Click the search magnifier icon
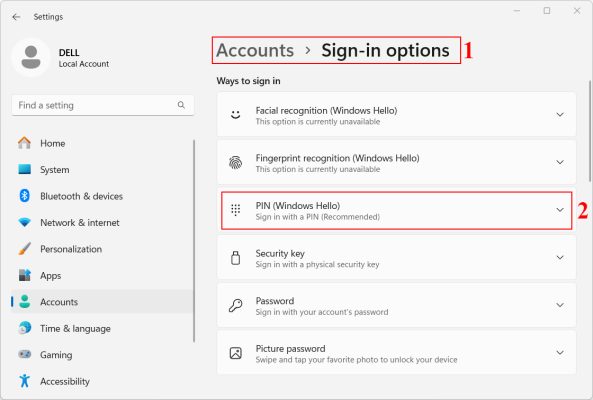 181,105
